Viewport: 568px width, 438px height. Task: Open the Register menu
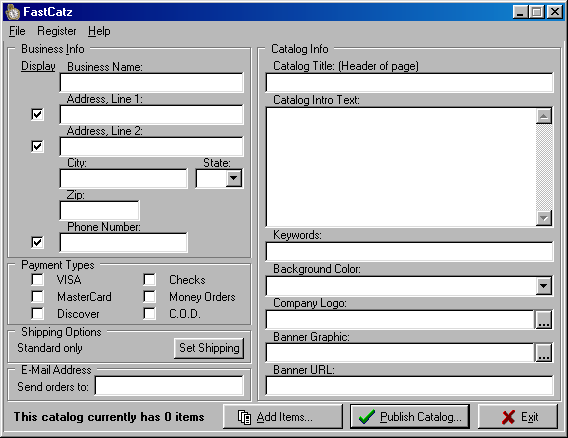click(57, 31)
